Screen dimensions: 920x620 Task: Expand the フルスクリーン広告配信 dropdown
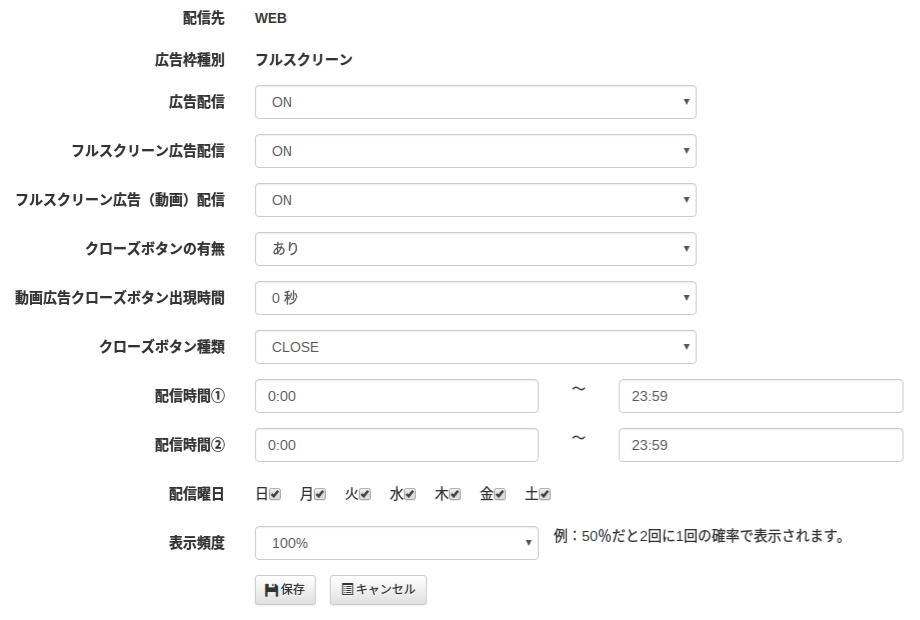(x=476, y=151)
